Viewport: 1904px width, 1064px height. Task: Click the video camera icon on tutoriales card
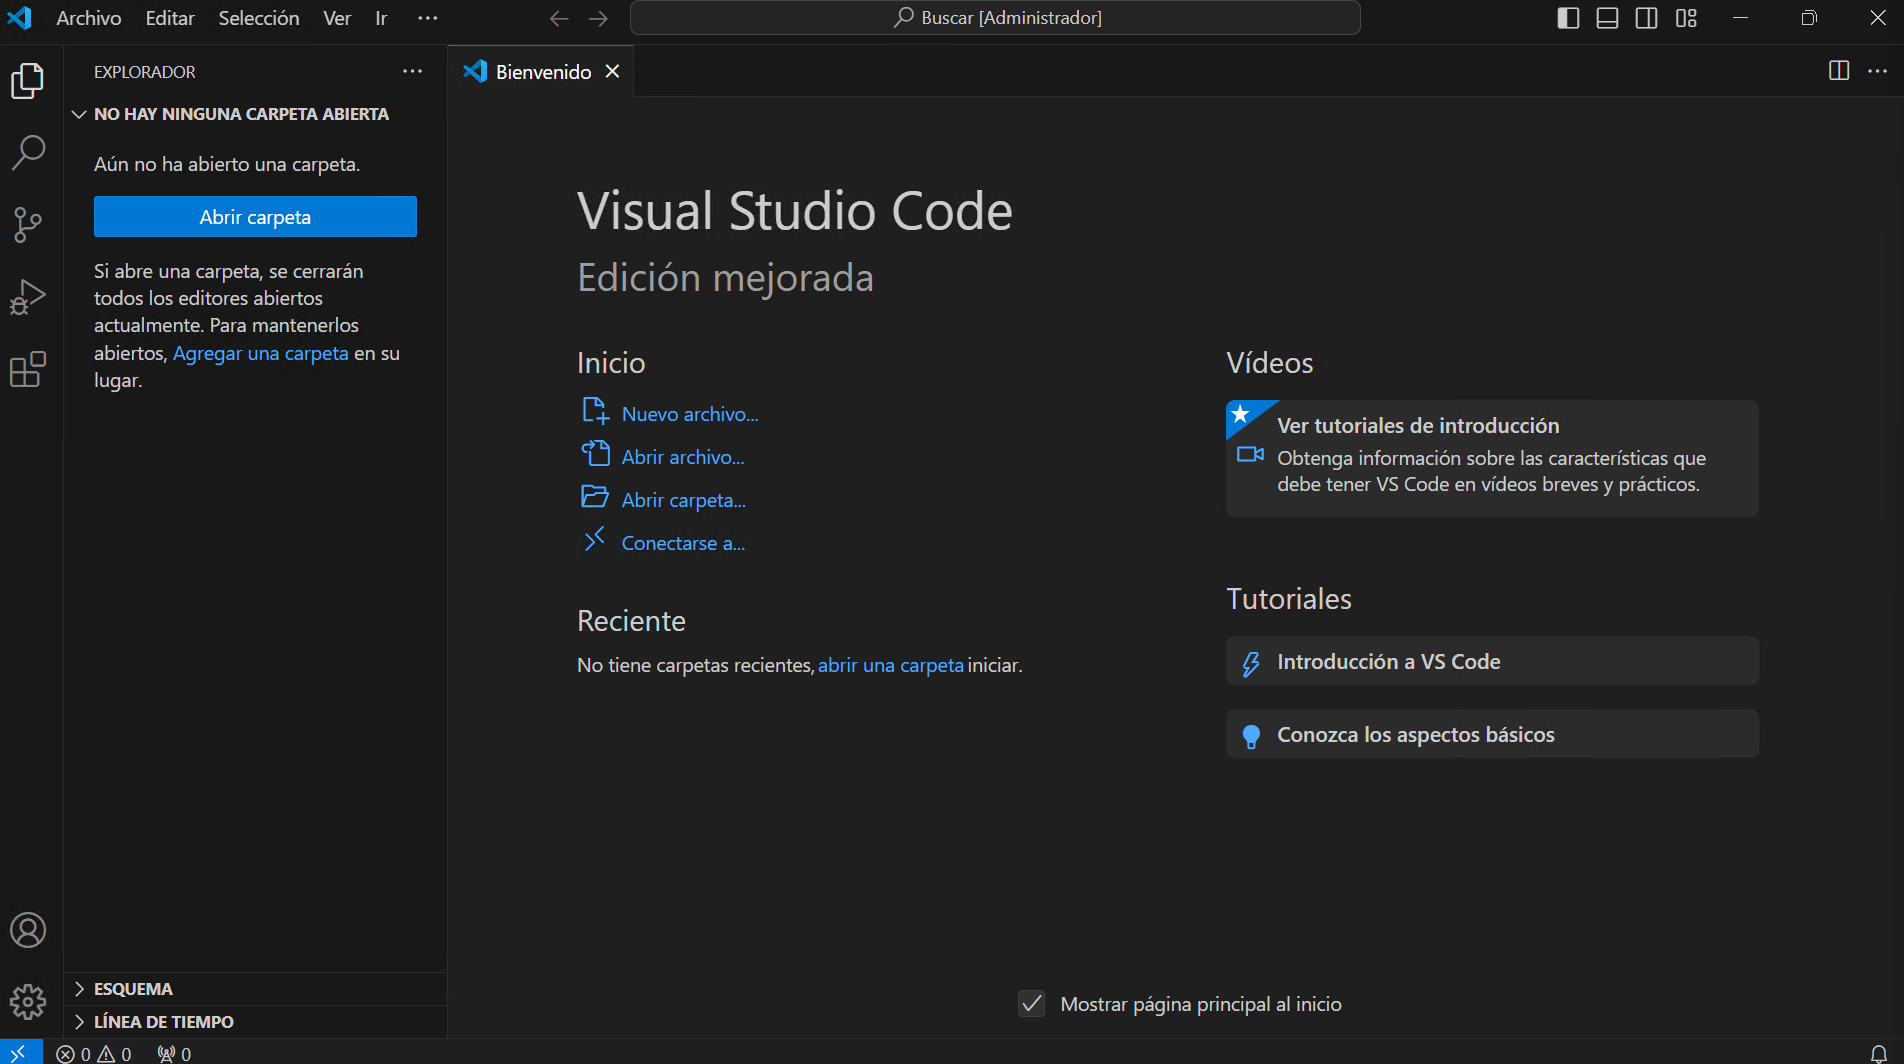(1250, 454)
